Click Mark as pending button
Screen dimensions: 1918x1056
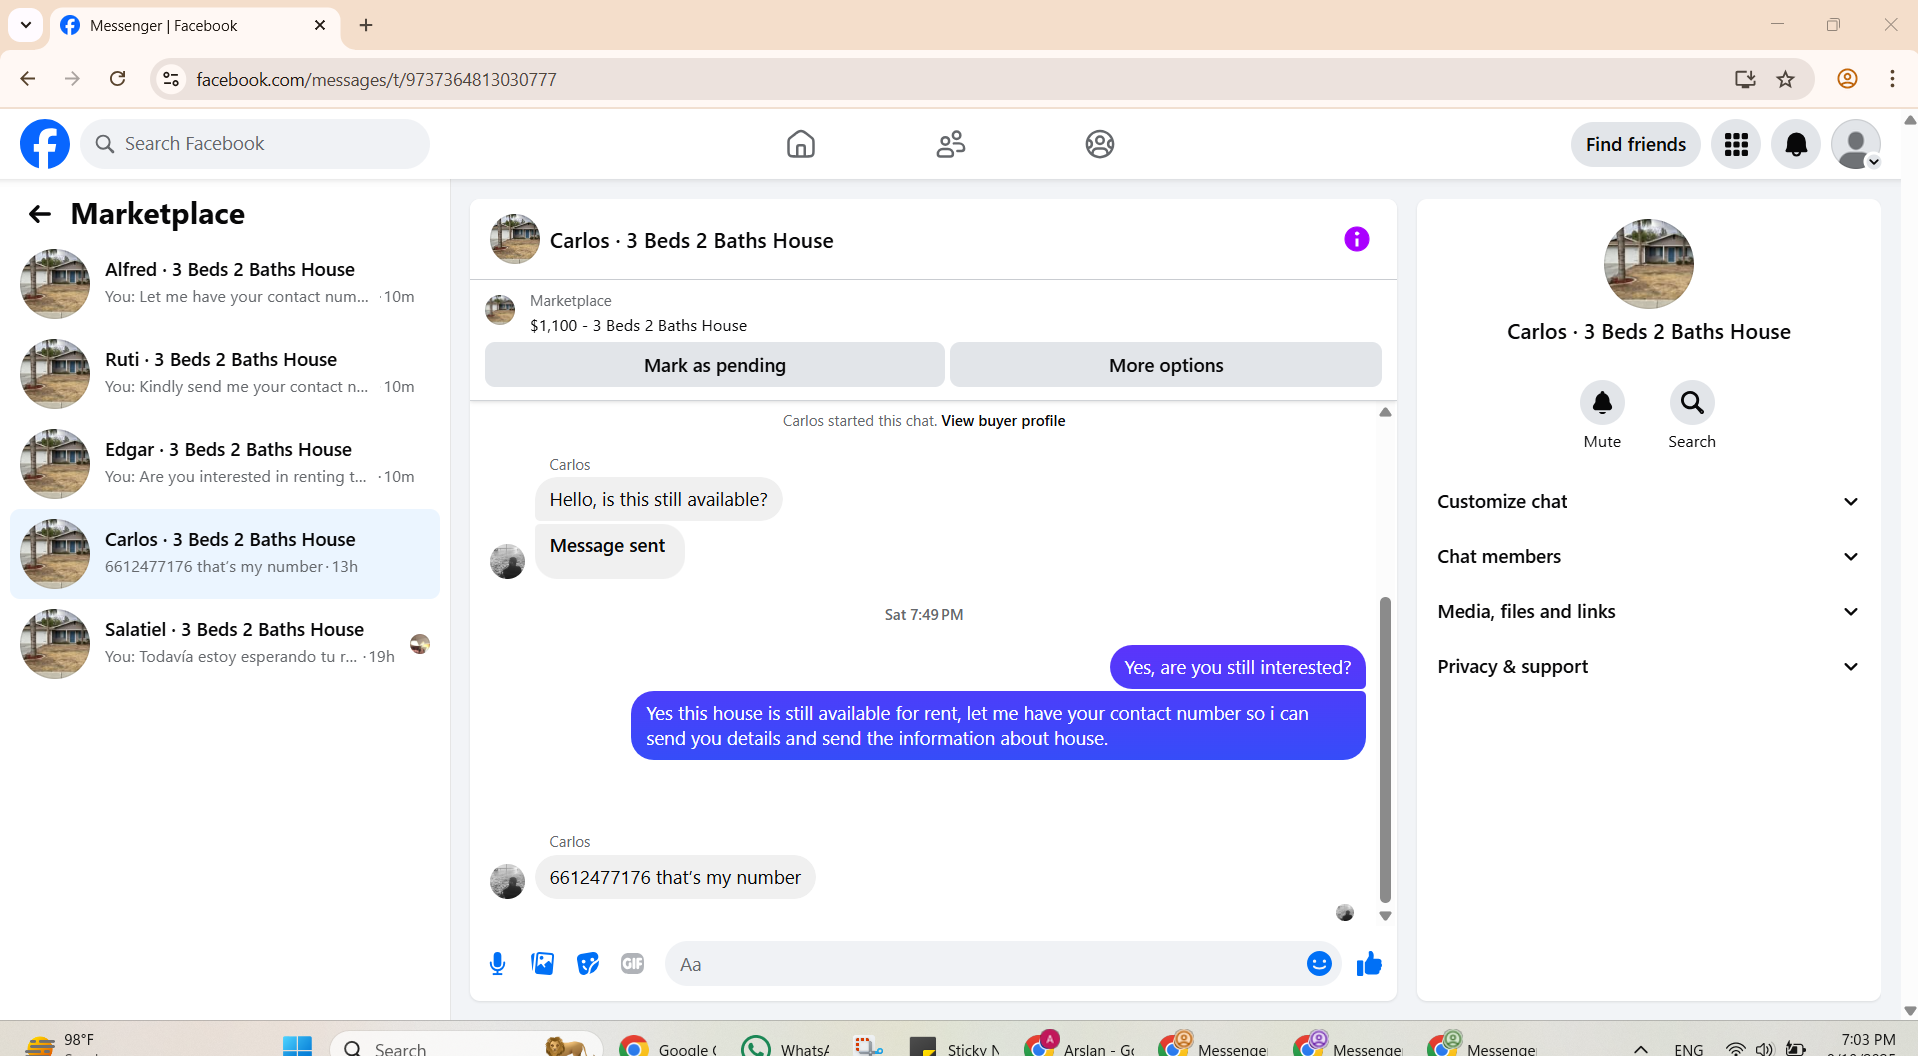715,365
